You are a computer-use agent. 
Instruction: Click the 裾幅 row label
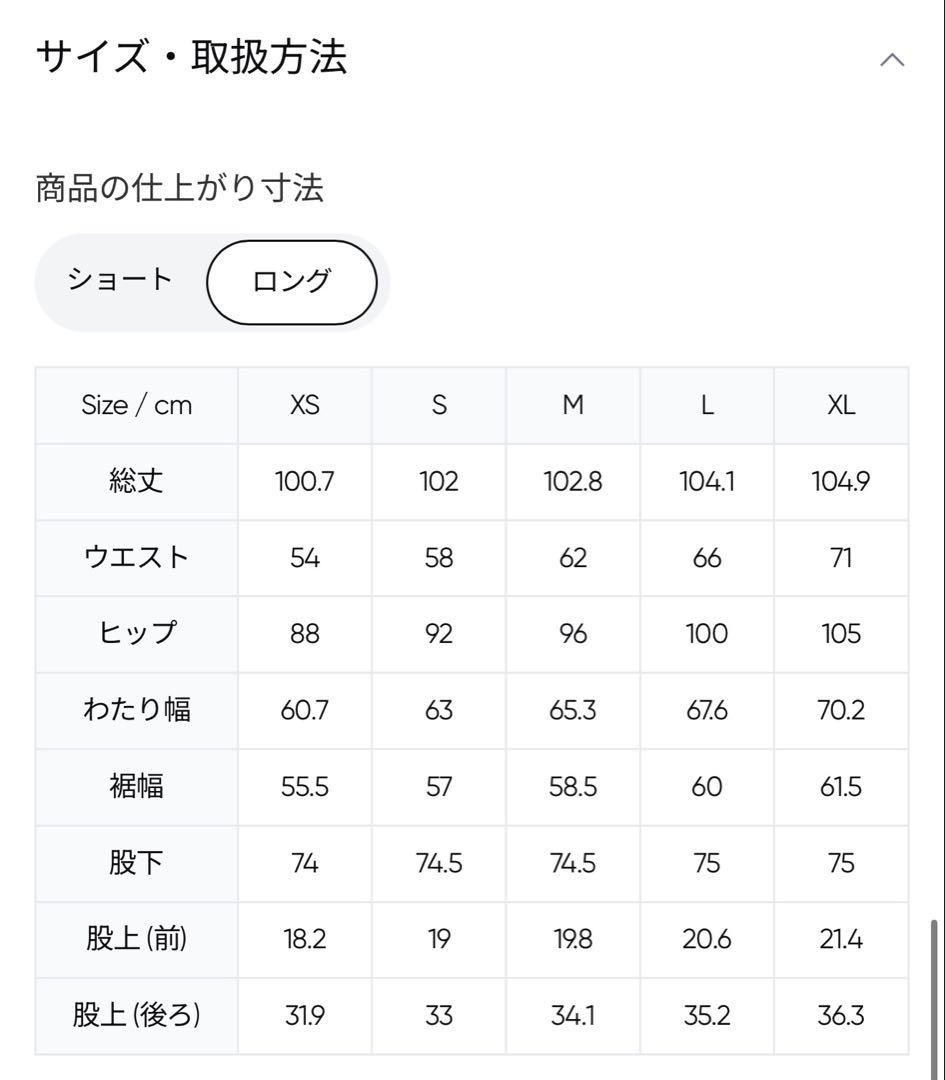136,787
